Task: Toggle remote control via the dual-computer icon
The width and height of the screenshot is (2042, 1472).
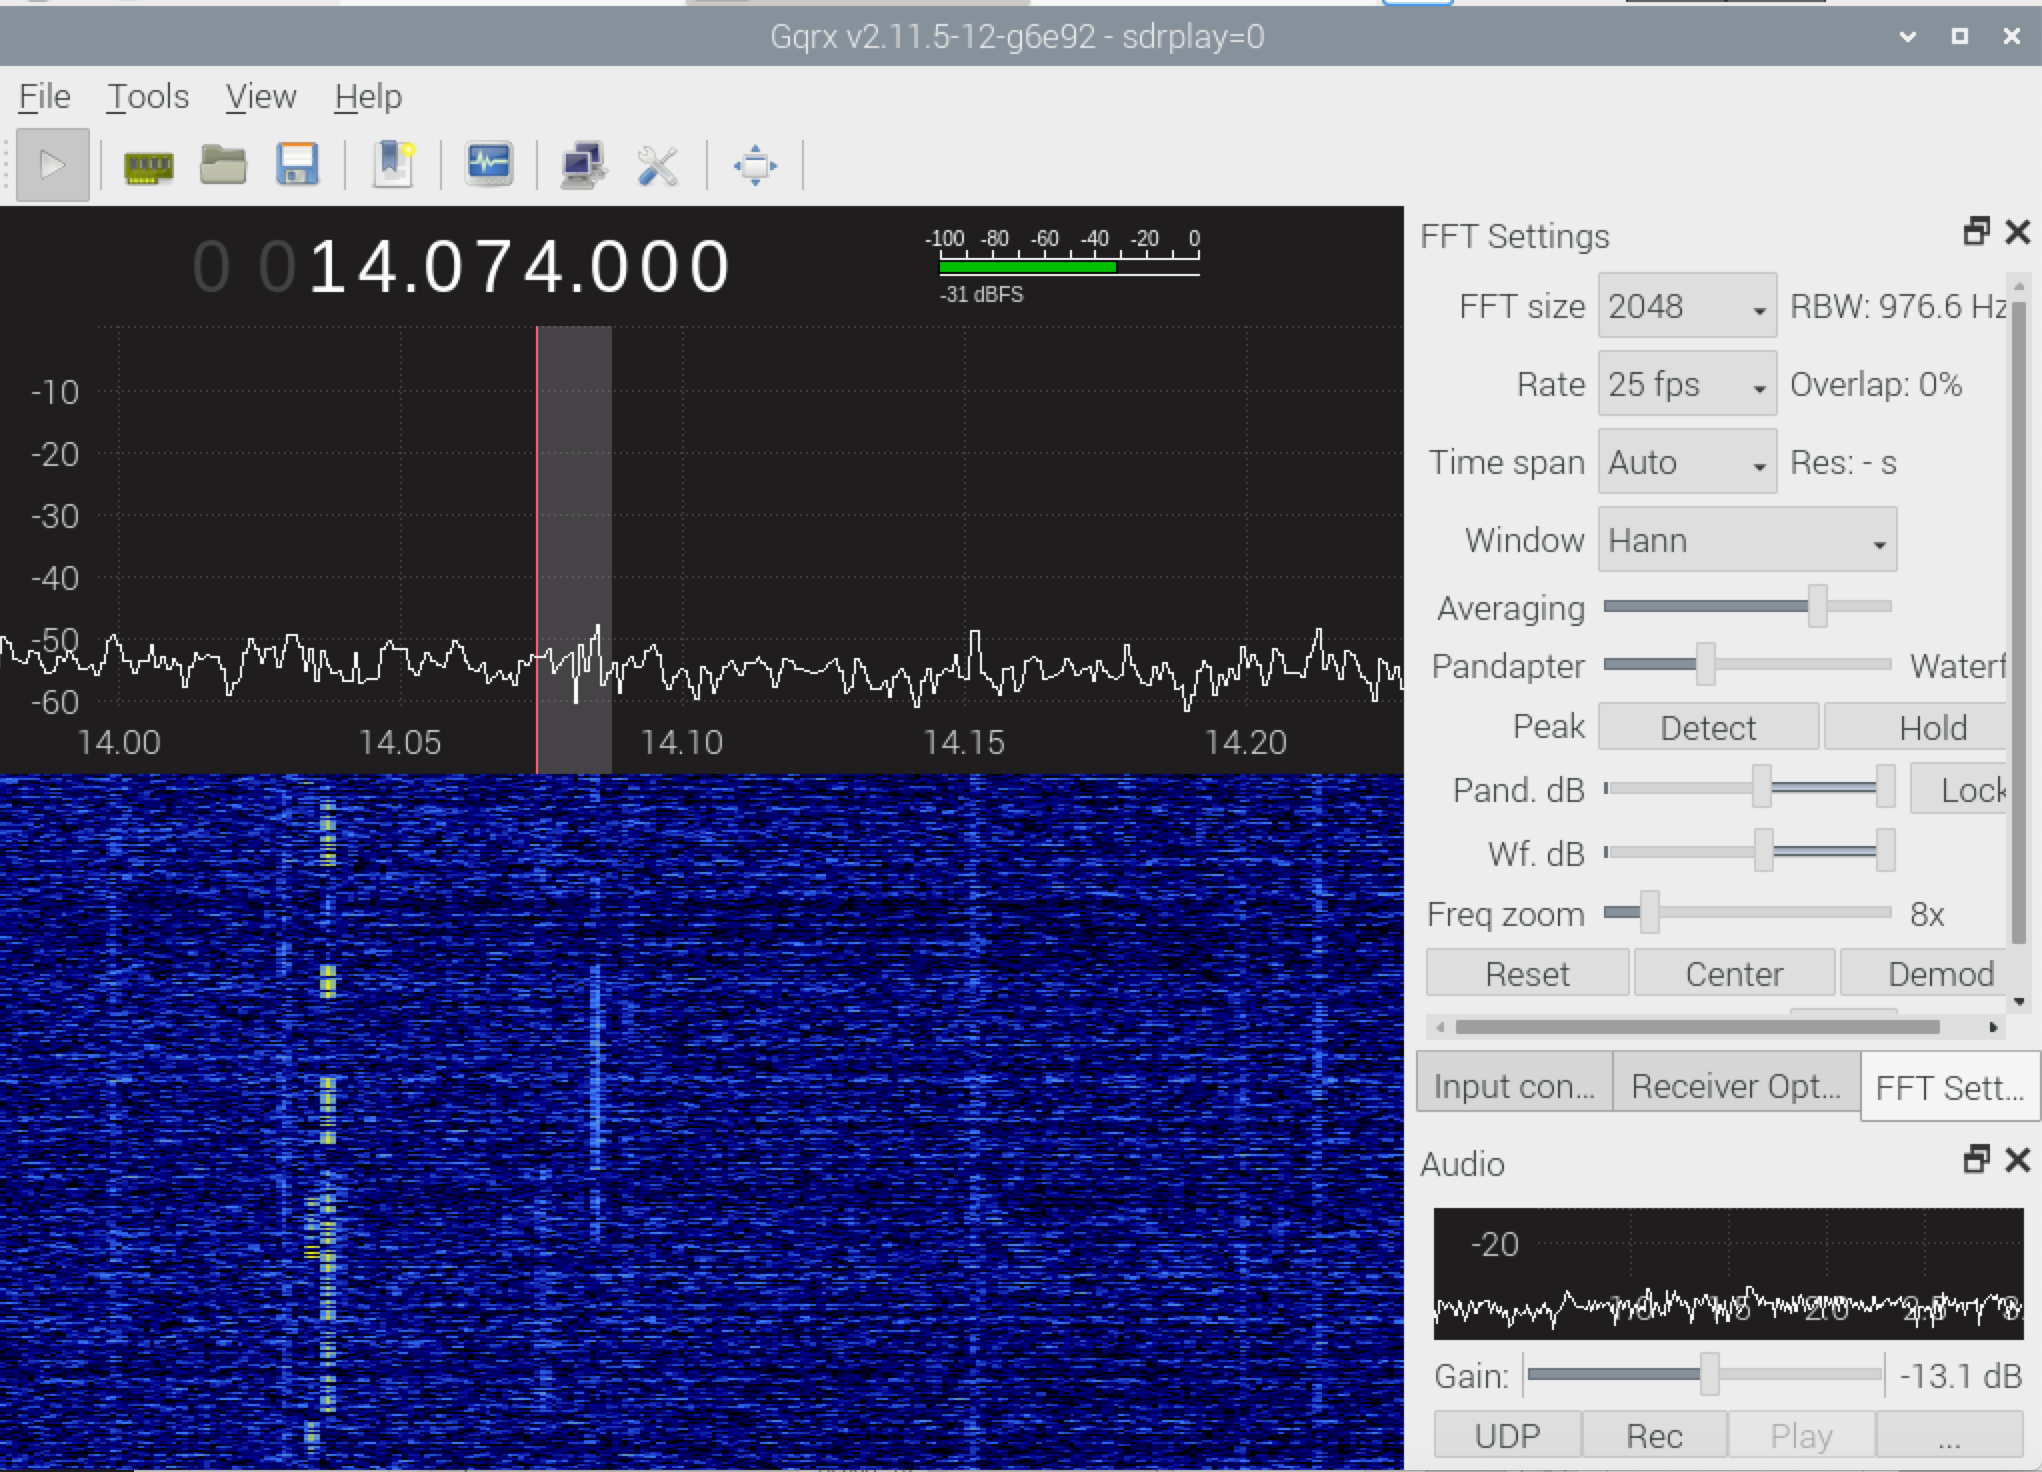Action: coord(583,165)
